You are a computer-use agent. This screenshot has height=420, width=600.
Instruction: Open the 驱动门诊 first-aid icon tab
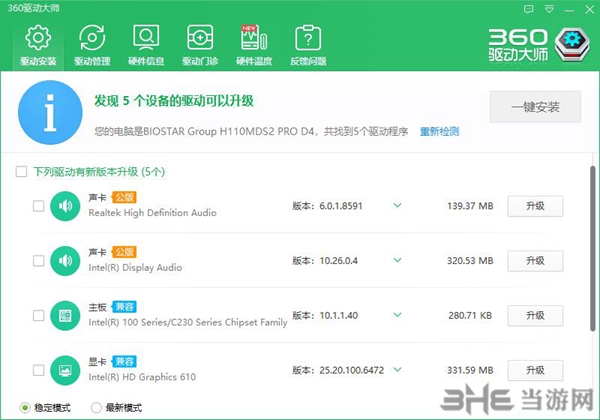pos(200,46)
